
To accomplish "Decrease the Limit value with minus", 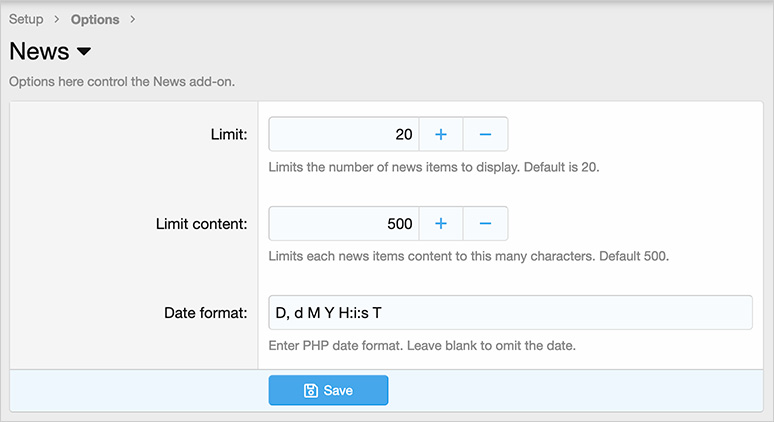I will [485, 134].
